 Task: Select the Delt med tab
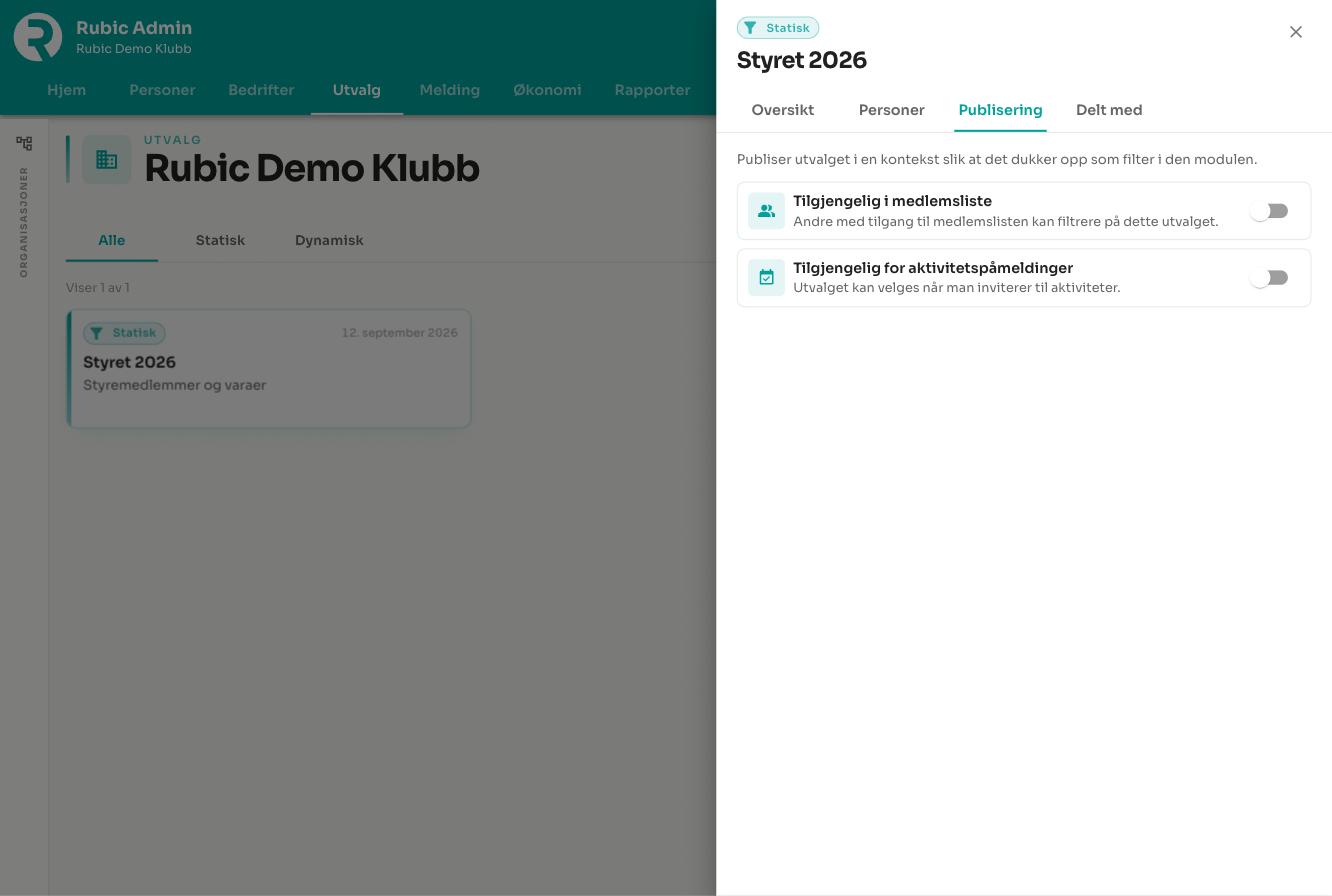1109,110
